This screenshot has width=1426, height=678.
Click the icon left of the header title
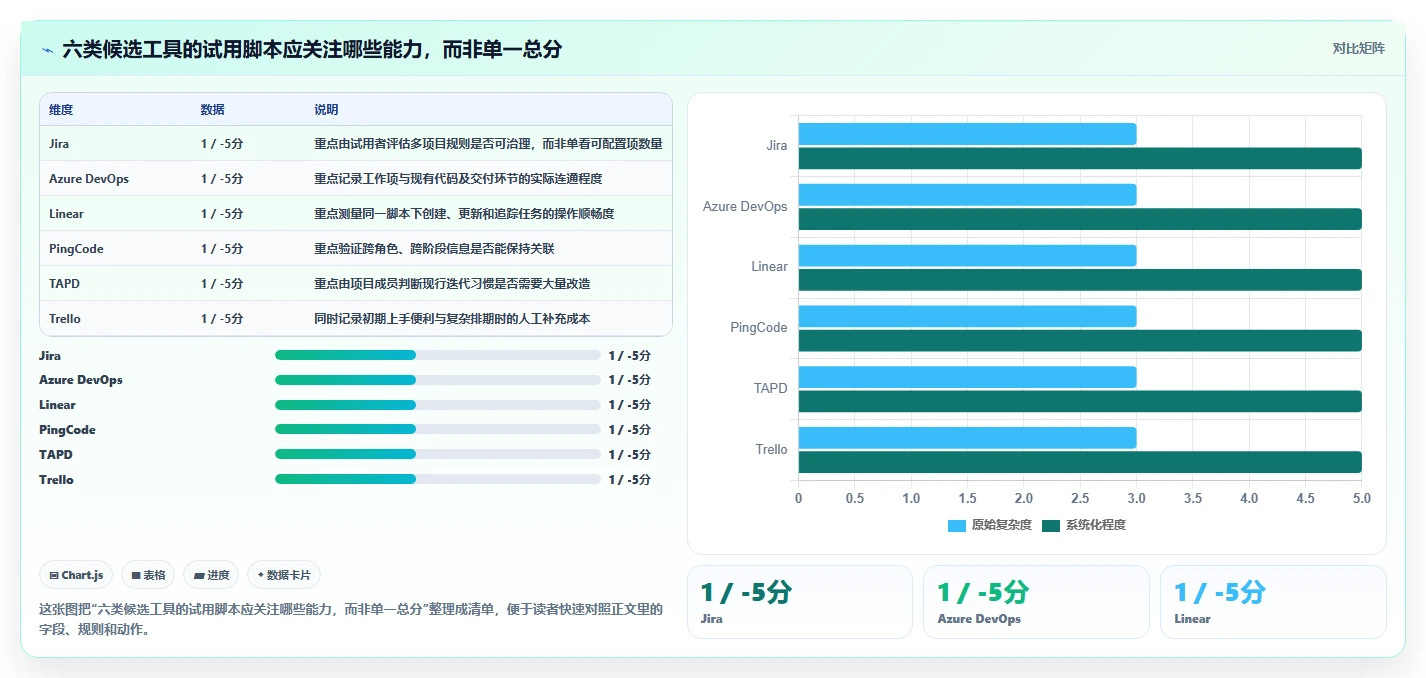coord(48,49)
